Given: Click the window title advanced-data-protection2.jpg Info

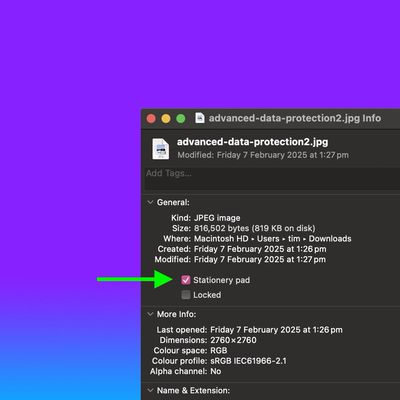Looking at the screenshot, I should [295, 118].
